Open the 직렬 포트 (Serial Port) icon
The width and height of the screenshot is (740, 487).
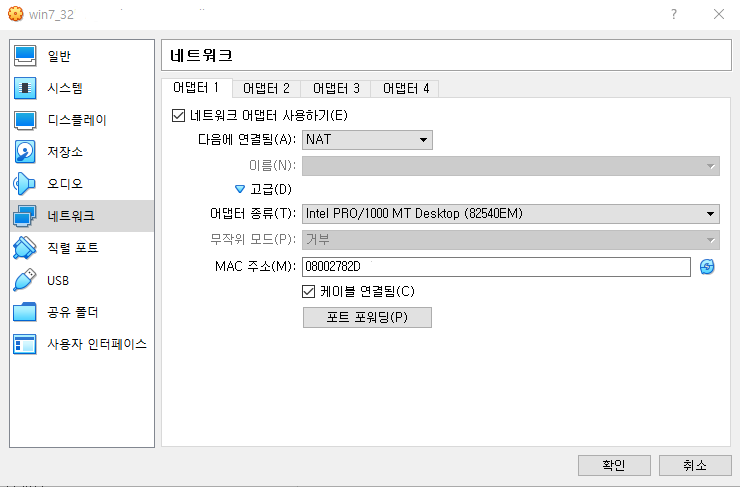coord(26,248)
